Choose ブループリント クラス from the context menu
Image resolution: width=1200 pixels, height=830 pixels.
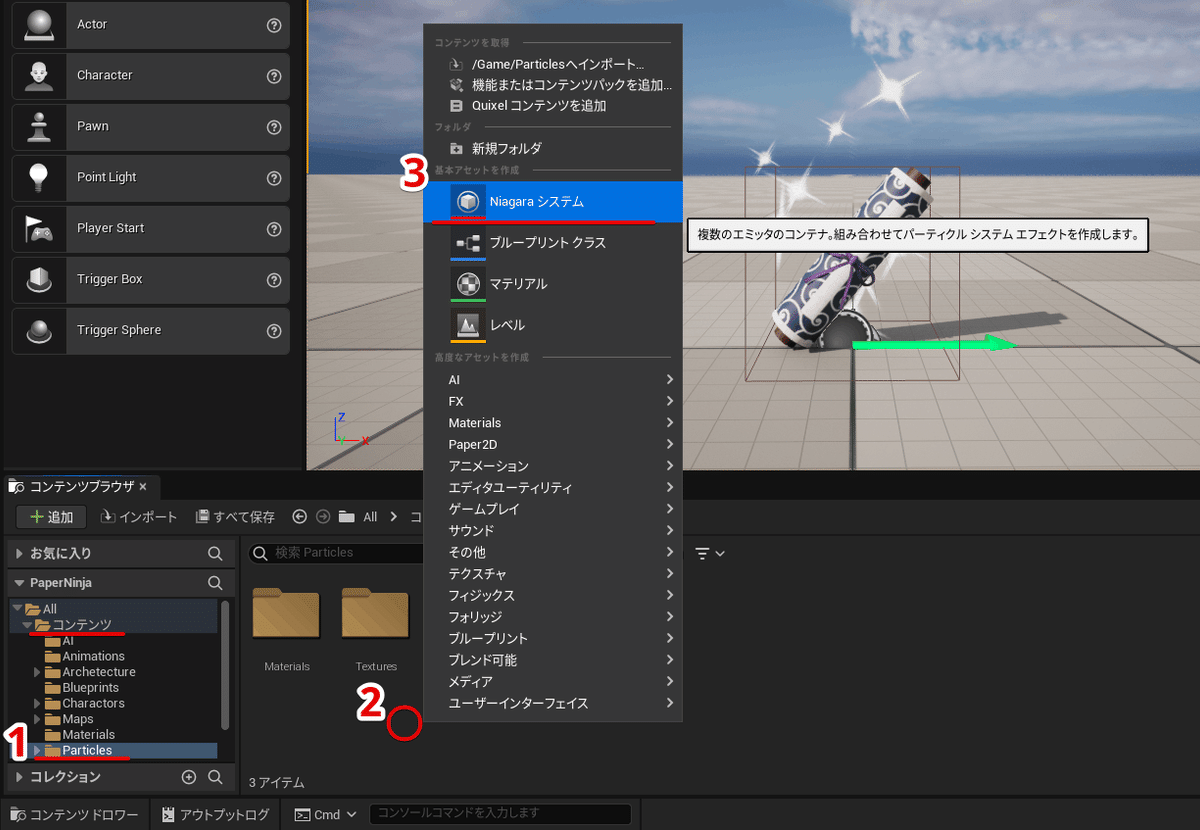pos(553,243)
